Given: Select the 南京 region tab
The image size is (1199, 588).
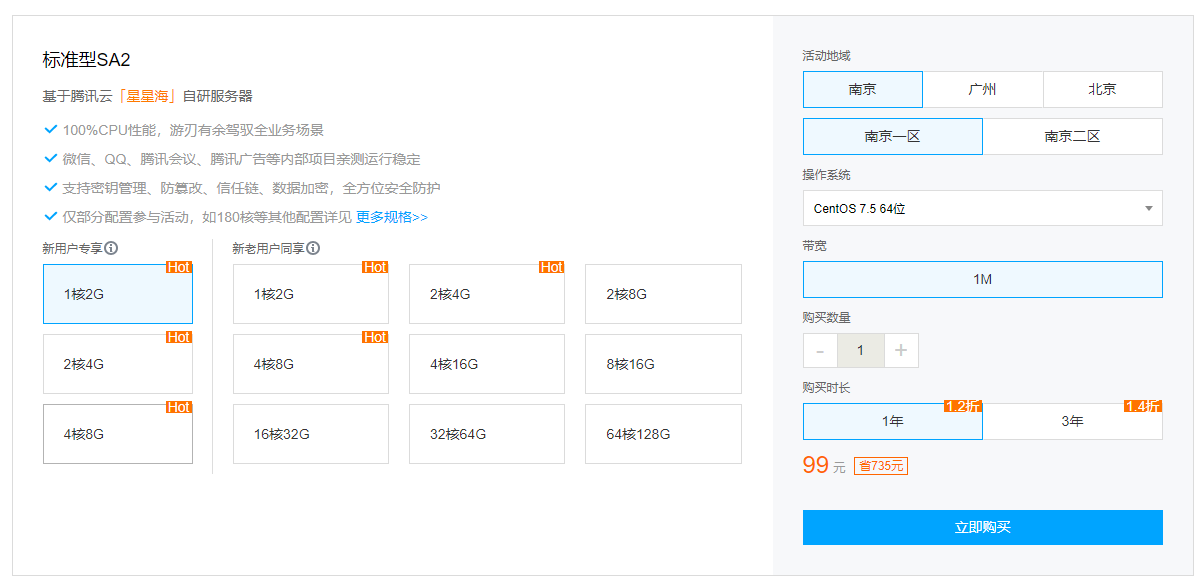Looking at the screenshot, I should pos(863,89).
